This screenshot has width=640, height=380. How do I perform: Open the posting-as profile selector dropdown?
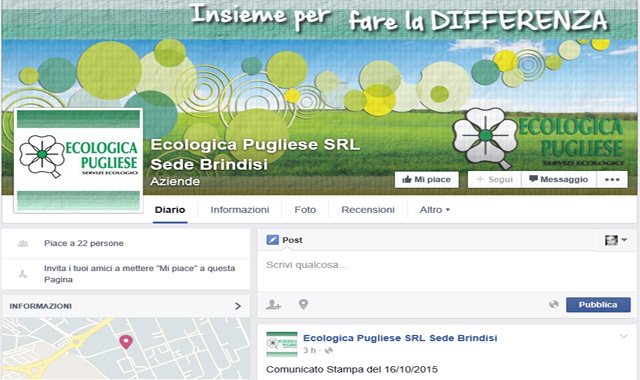tap(616, 240)
